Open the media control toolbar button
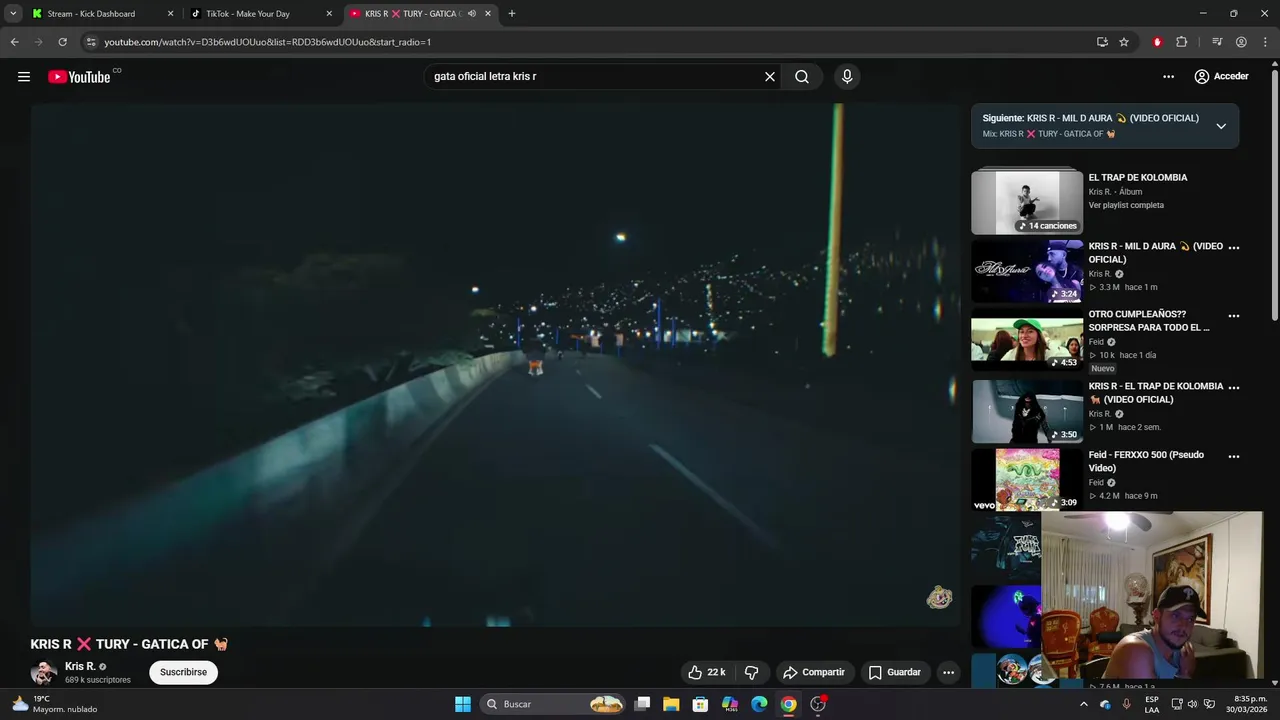 tap(1217, 42)
